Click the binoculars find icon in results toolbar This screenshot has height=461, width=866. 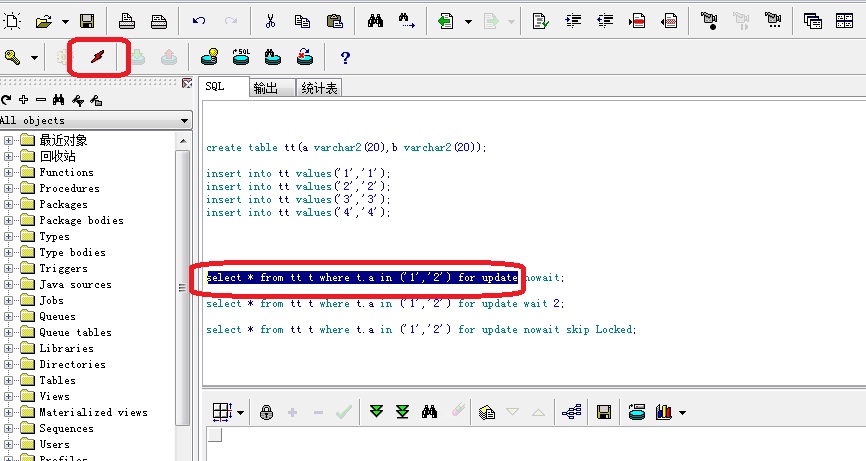429,412
